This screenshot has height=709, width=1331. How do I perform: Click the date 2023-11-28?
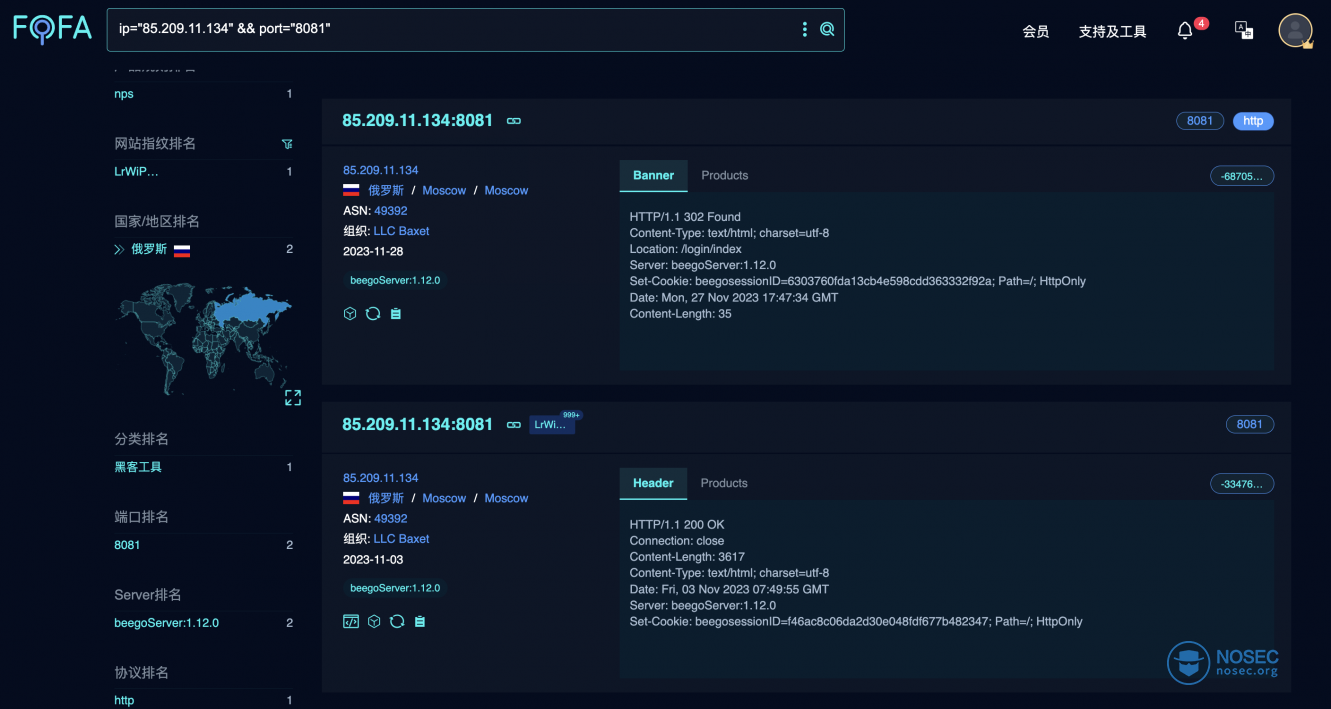[x=373, y=251]
